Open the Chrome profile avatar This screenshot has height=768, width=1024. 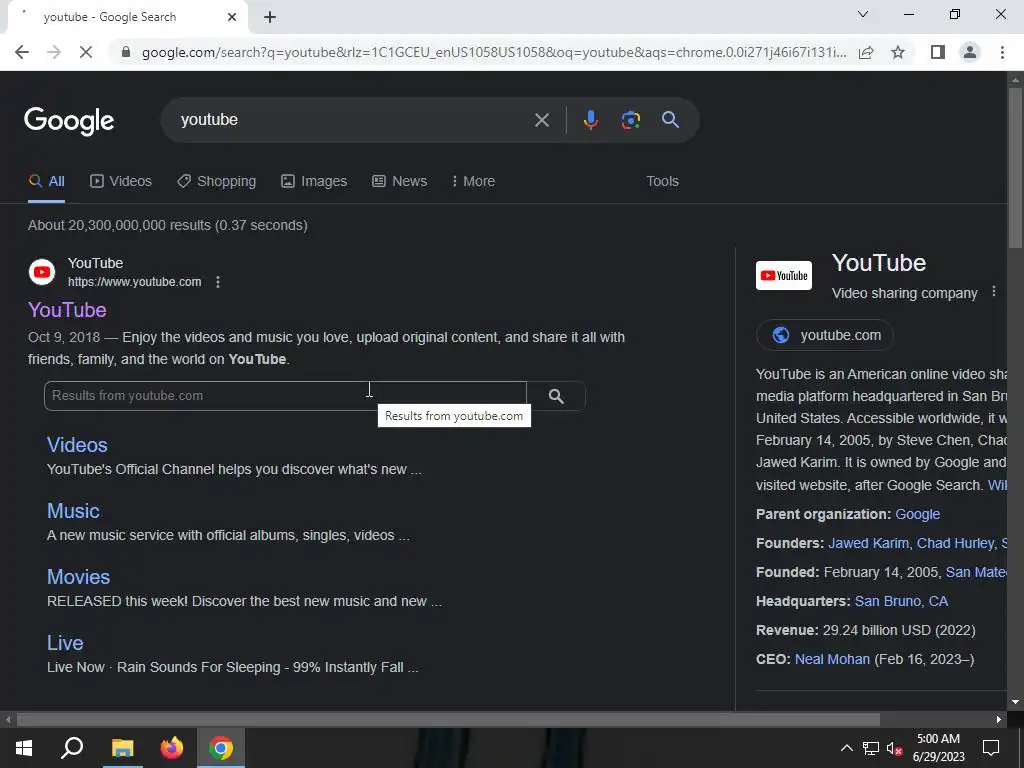coord(970,52)
